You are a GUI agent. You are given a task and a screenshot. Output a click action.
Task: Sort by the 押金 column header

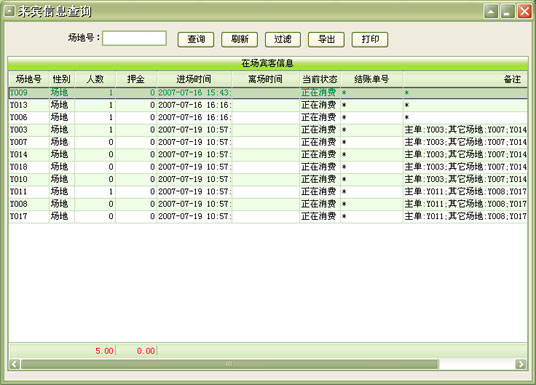point(136,79)
